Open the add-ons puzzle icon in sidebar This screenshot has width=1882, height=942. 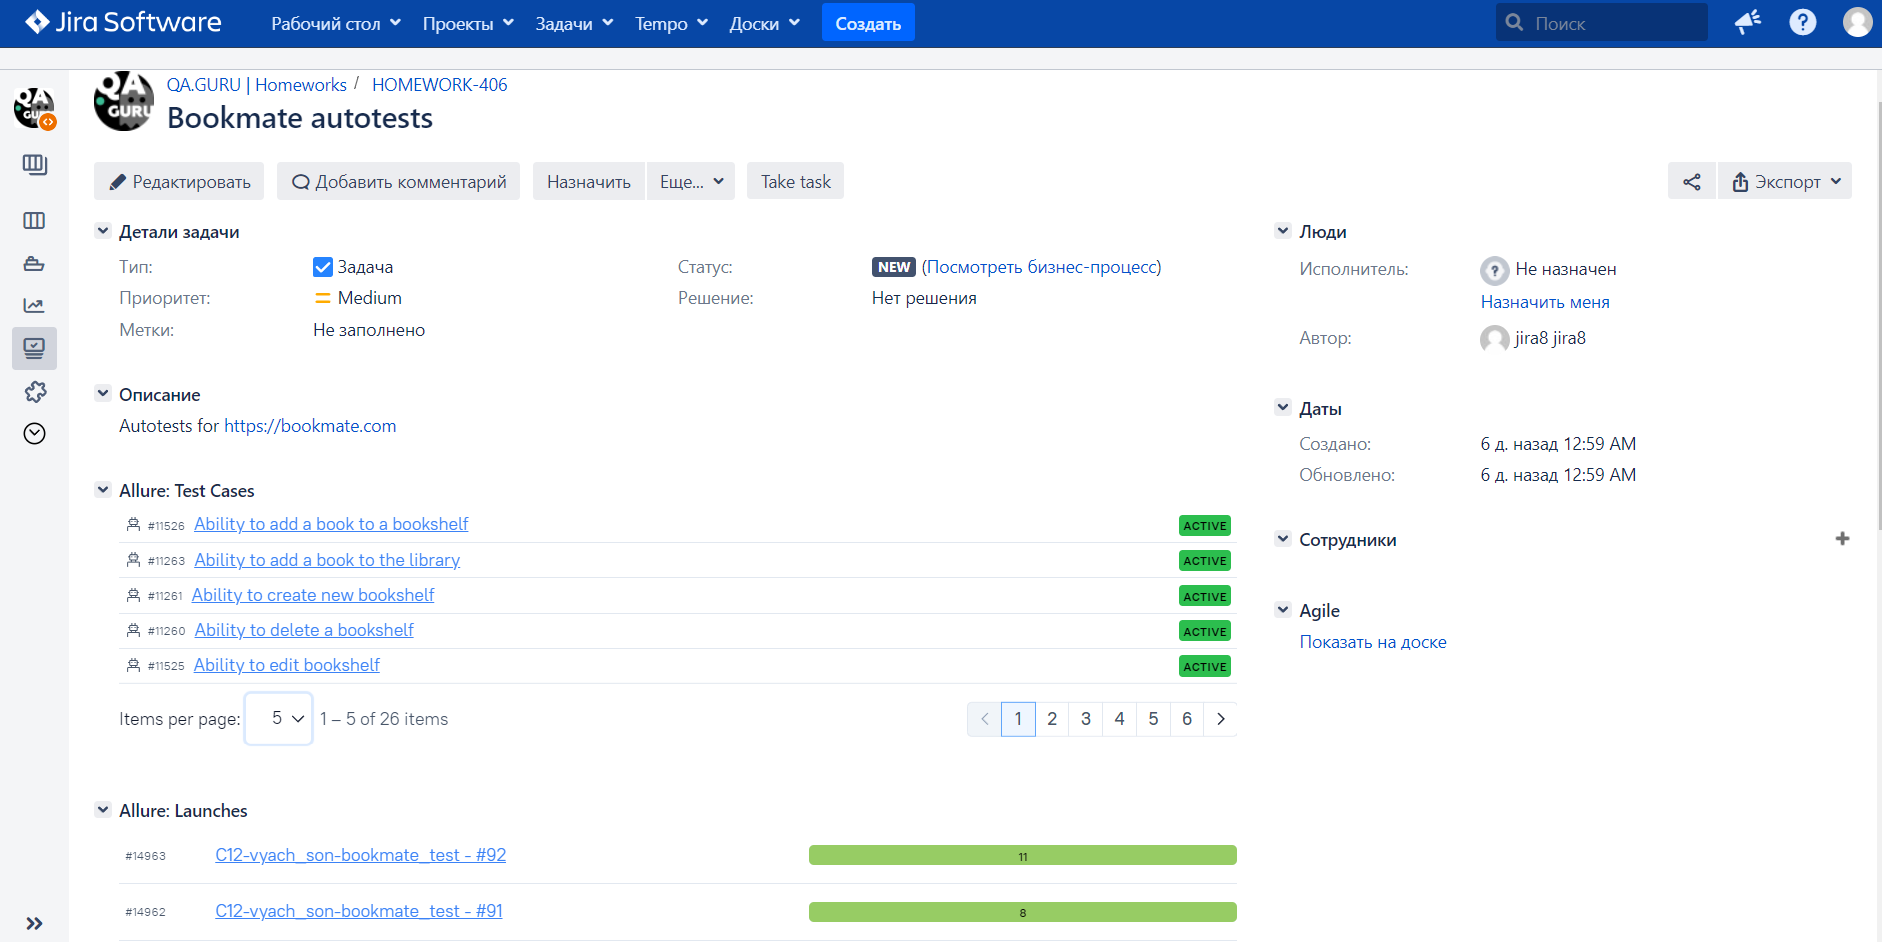[35, 391]
